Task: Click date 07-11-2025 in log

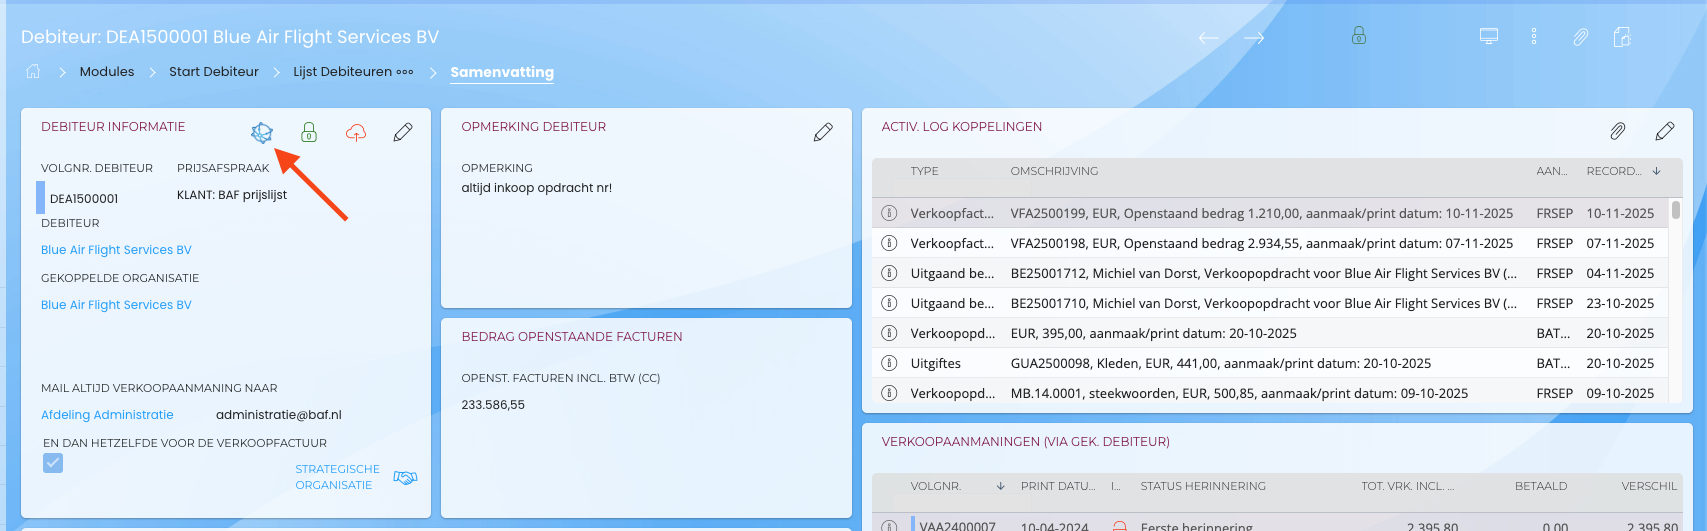Action: [x=1620, y=243]
